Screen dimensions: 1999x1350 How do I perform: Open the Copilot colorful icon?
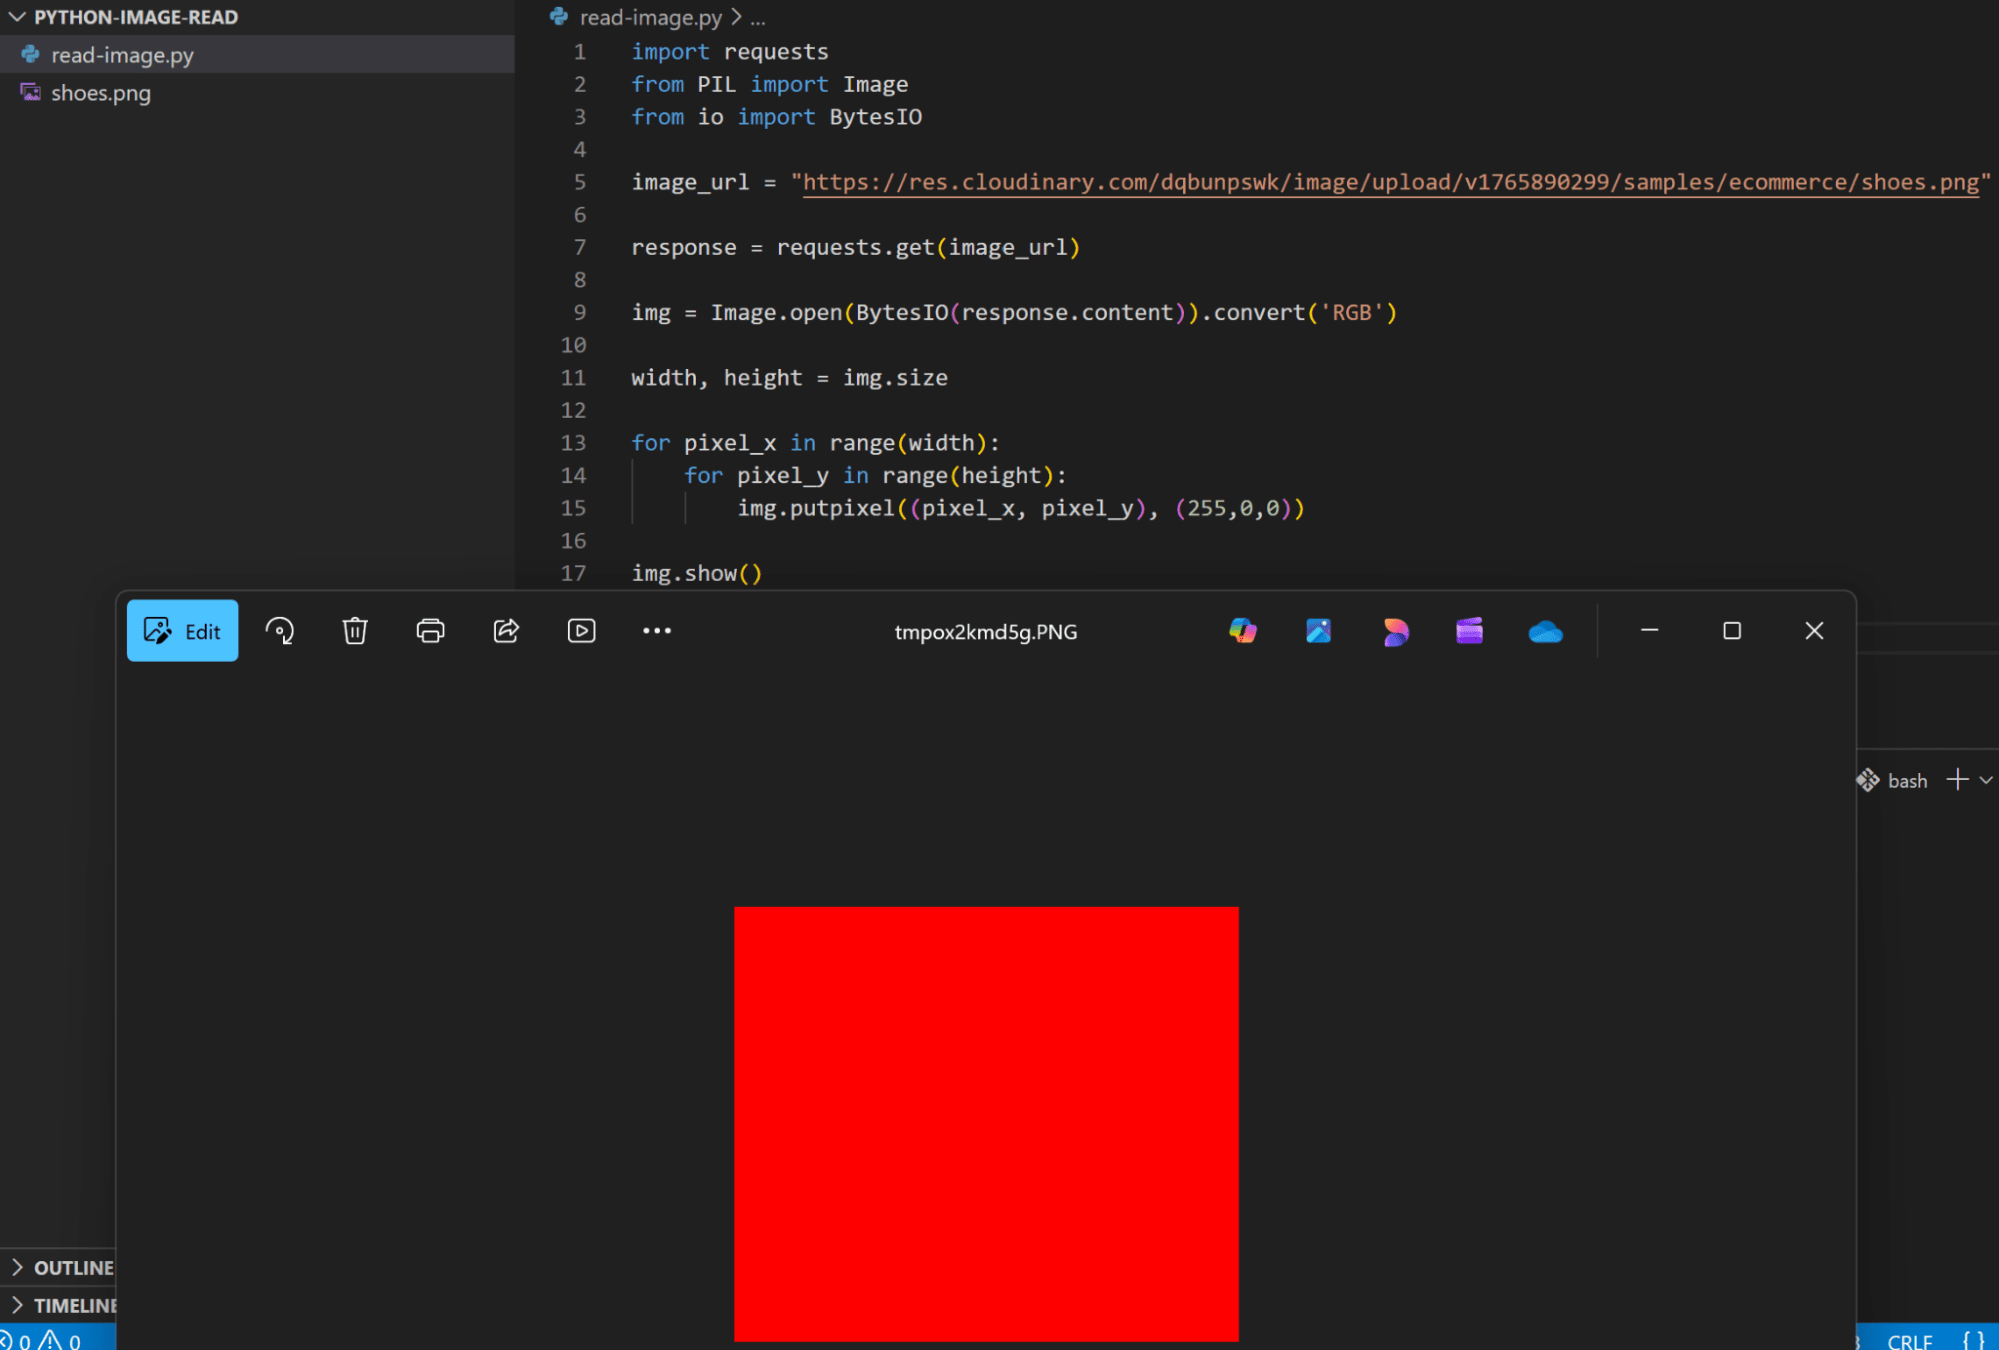pyautogui.click(x=1242, y=631)
